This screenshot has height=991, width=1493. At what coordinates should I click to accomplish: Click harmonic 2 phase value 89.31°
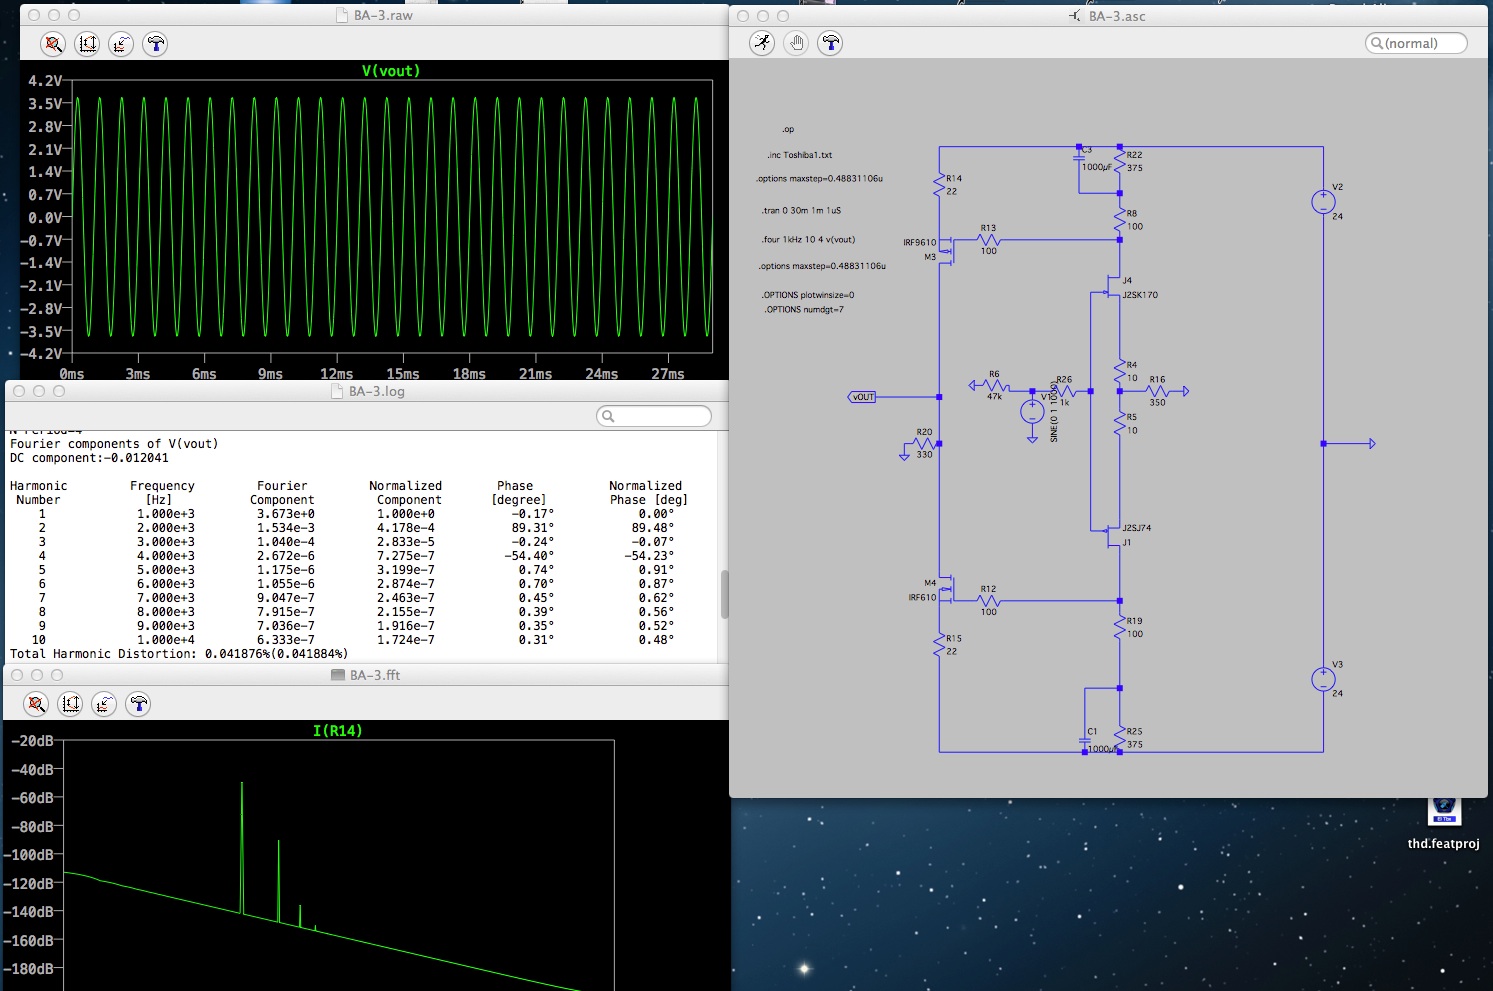point(532,528)
